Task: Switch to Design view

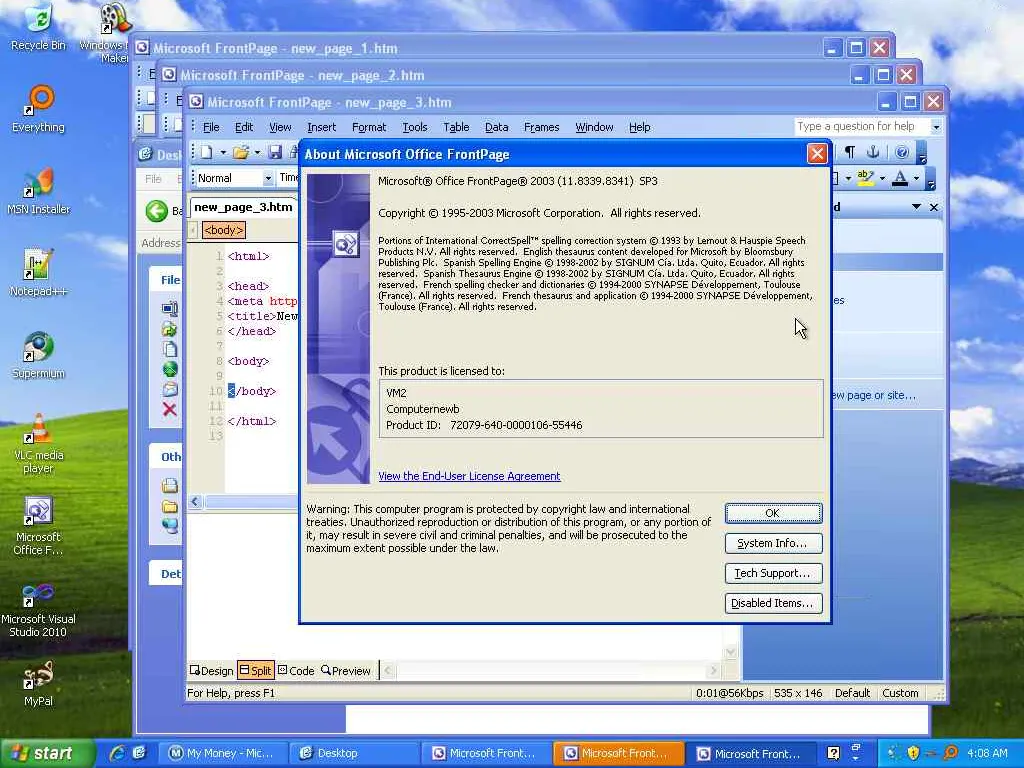Action: tap(211, 671)
